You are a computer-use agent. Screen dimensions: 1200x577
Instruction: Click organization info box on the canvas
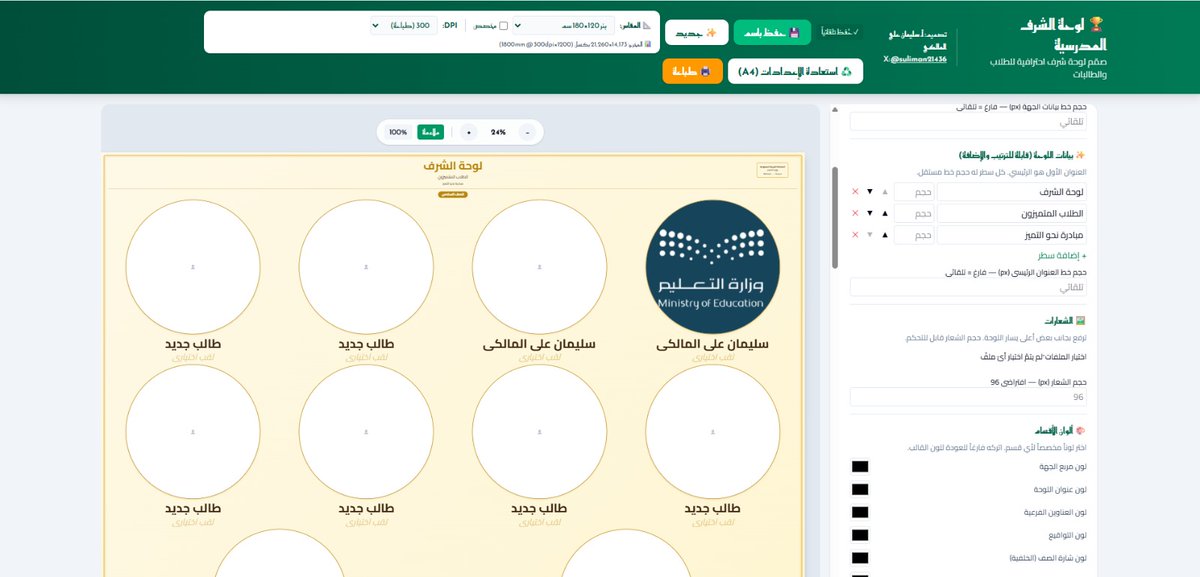point(772,170)
